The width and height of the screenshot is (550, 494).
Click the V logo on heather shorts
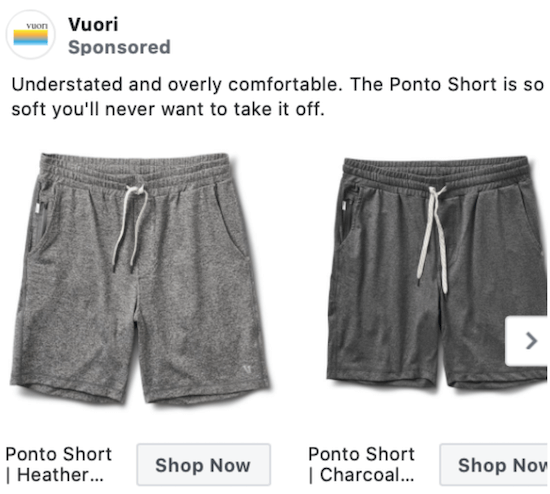[247, 369]
